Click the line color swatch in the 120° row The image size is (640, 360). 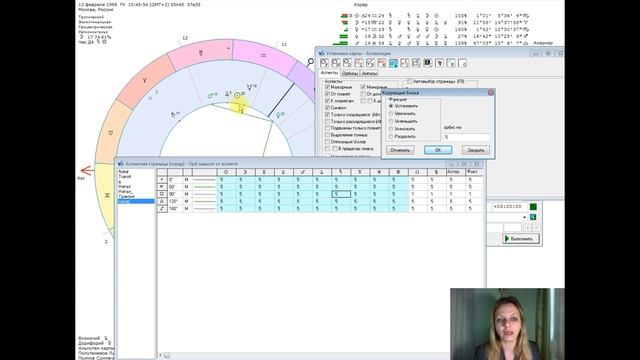click(204, 201)
